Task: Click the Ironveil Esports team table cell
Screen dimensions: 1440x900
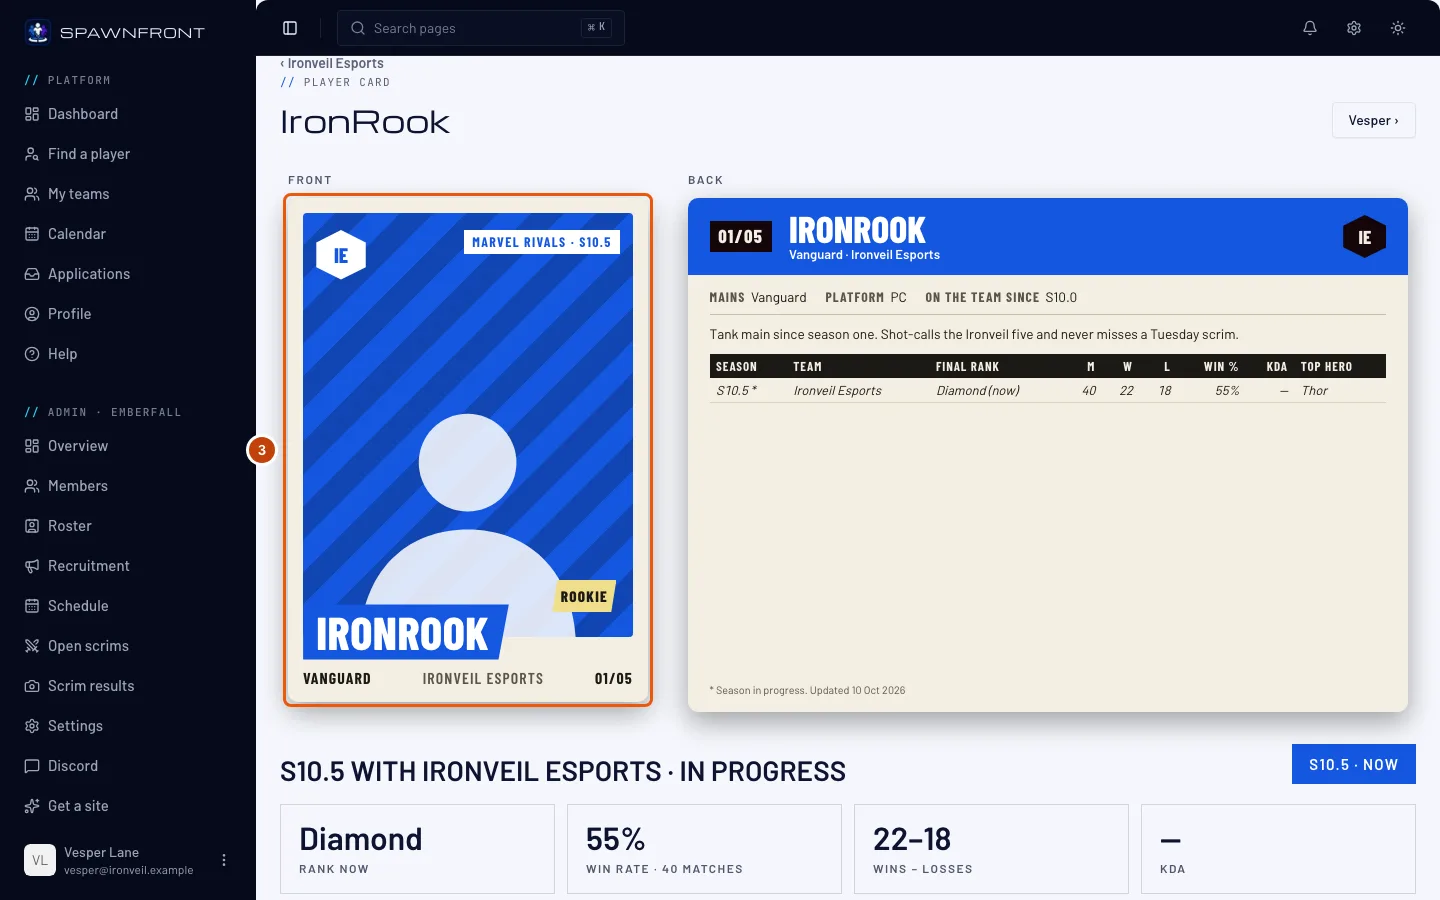Action: (838, 391)
